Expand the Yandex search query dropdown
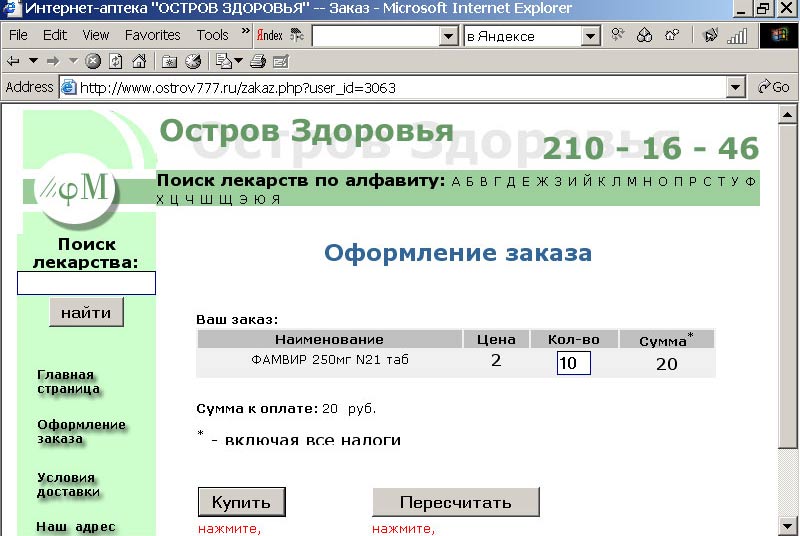The width and height of the screenshot is (800, 536). click(x=448, y=36)
